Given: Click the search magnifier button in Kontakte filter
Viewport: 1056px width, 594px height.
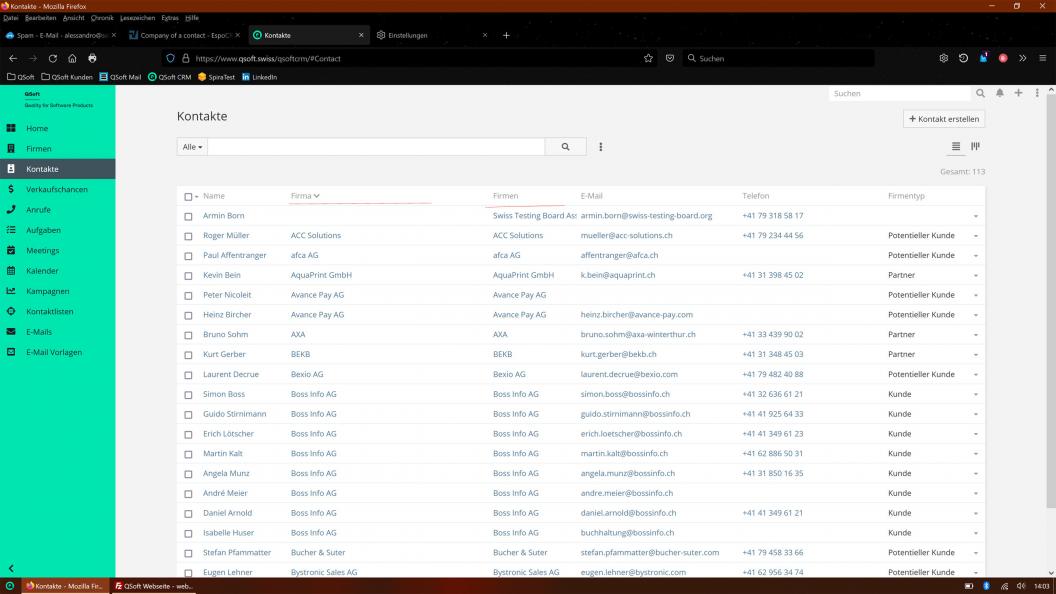Looking at the screenshot, I should click(x=565, y=147).
